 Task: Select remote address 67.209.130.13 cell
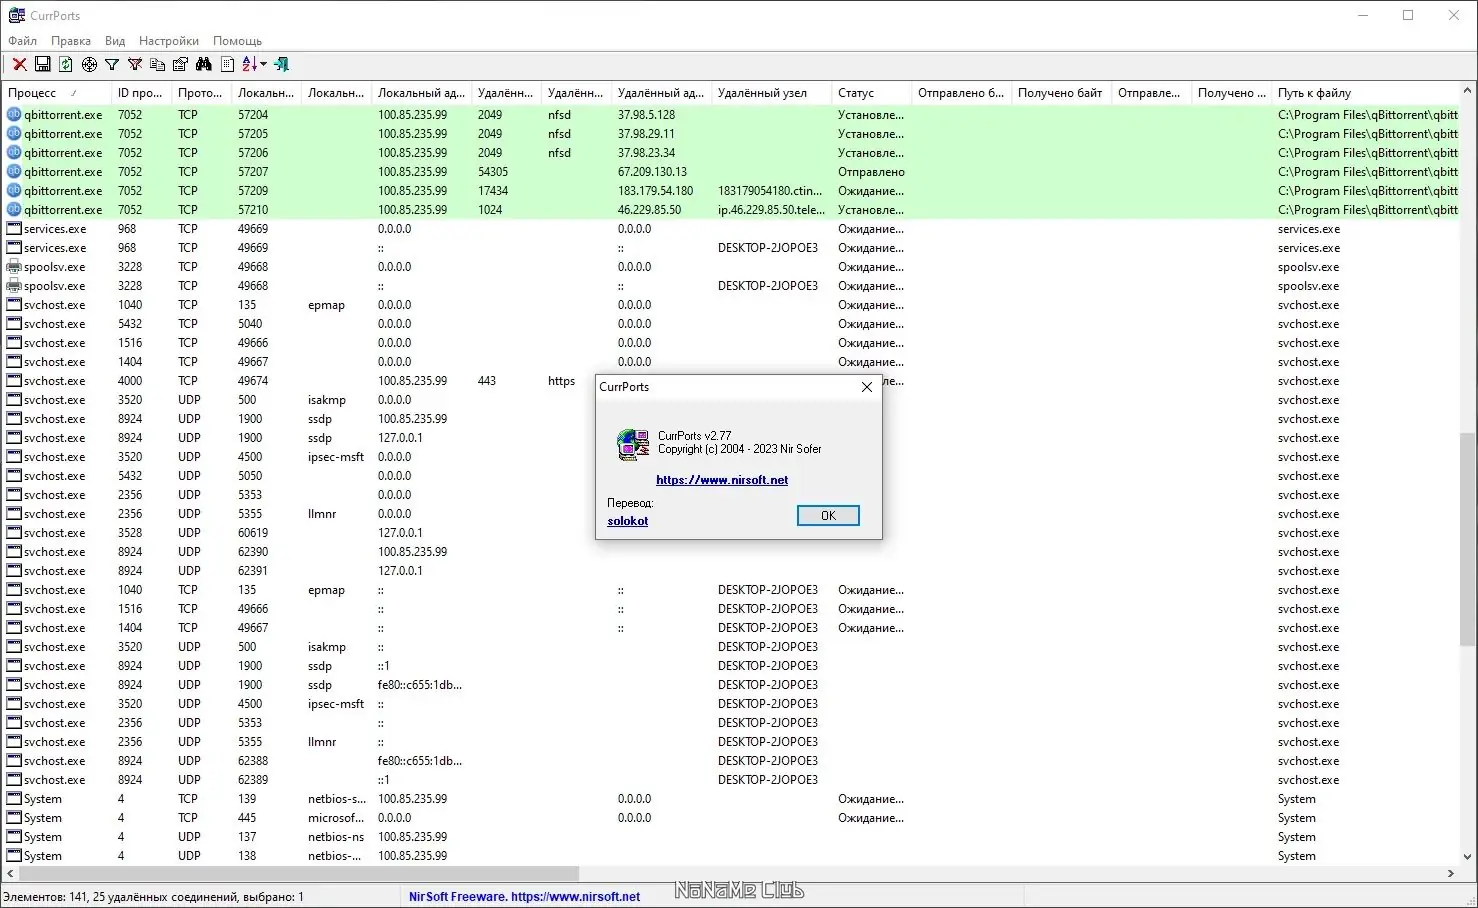pyautogui.click(x=652, y=172)
